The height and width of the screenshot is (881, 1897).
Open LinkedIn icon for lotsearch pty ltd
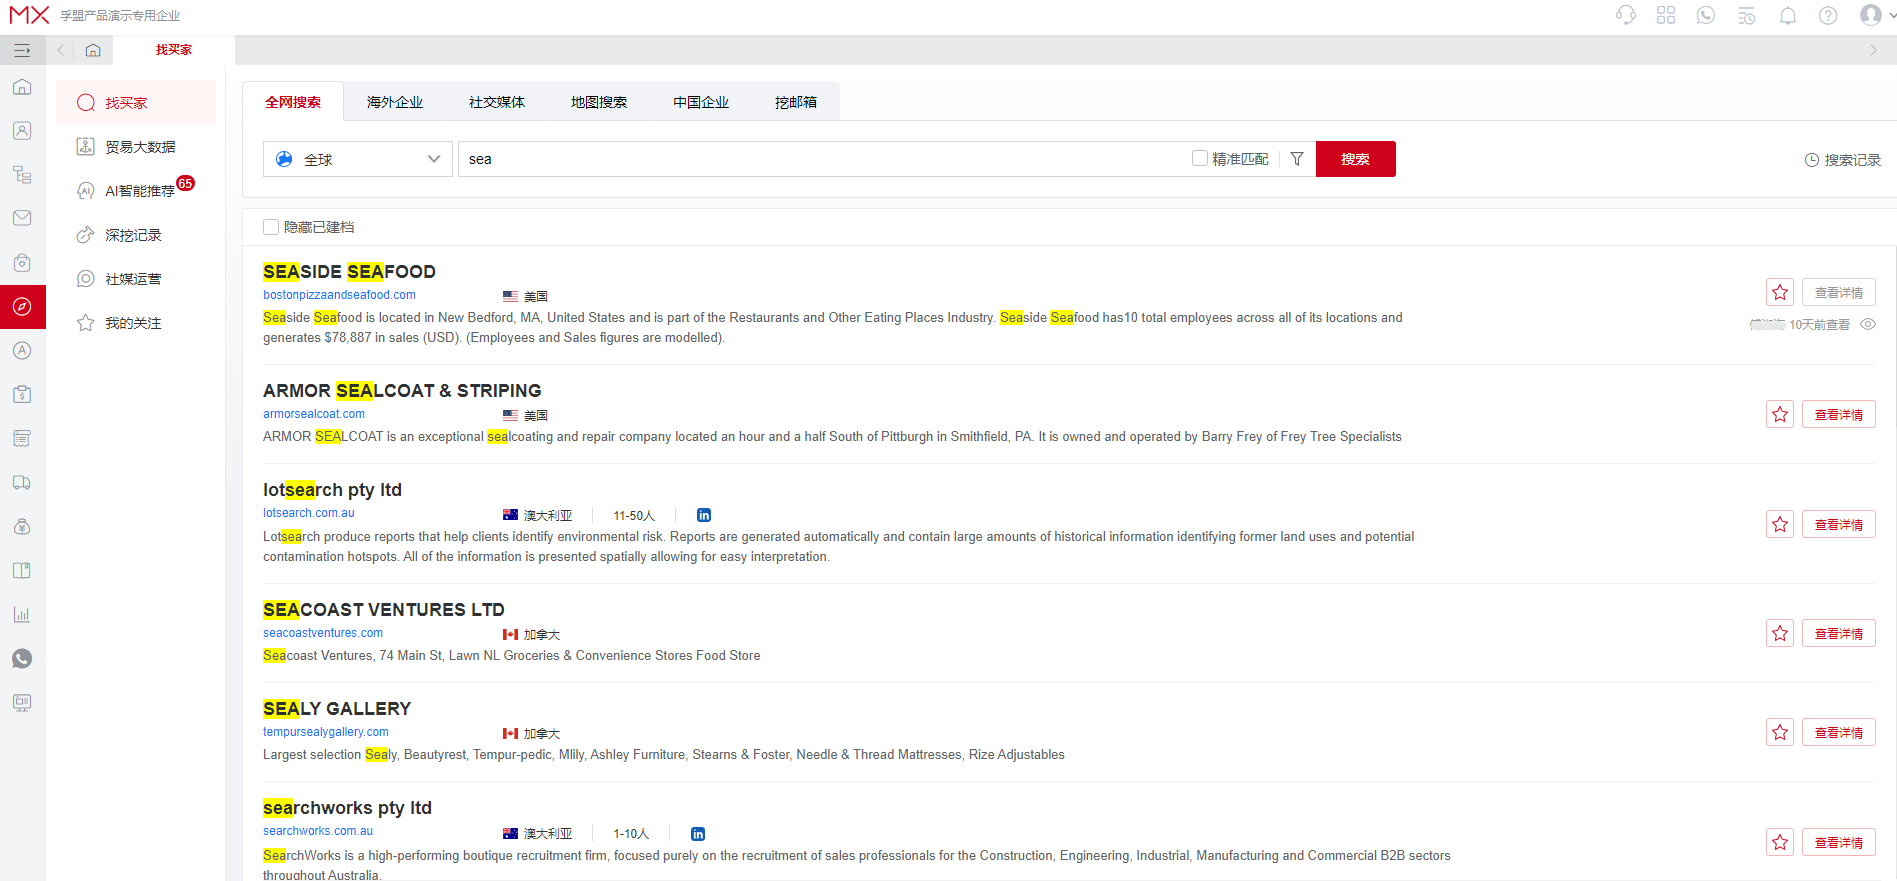point(704,515)
